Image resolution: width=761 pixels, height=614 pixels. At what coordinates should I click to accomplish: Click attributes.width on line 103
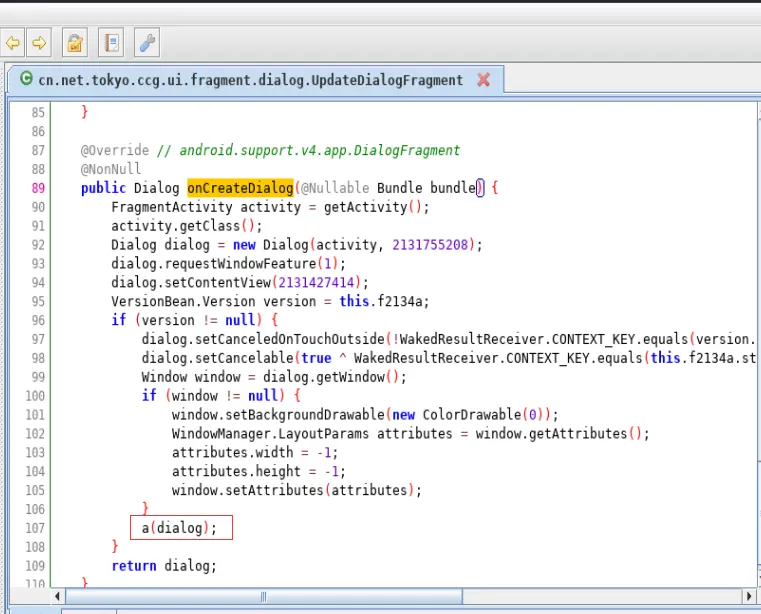[232, 452]
